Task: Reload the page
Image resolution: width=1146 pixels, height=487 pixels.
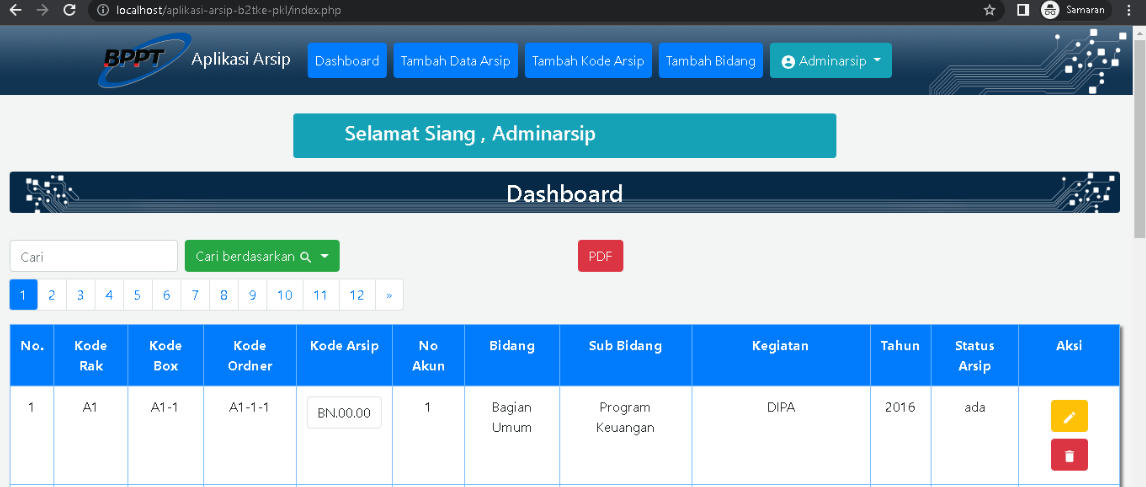Action: [69, 10]
